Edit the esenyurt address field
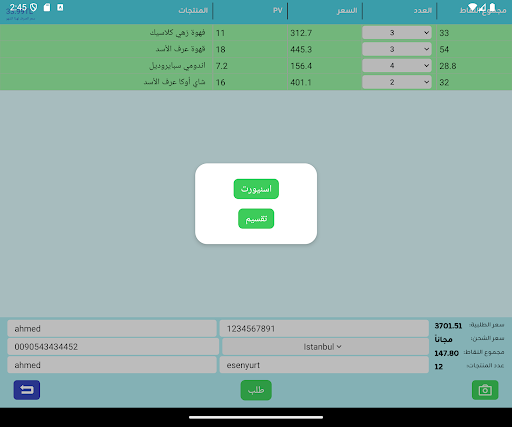This screenshot has width=512, height=427. coord(324,365)
